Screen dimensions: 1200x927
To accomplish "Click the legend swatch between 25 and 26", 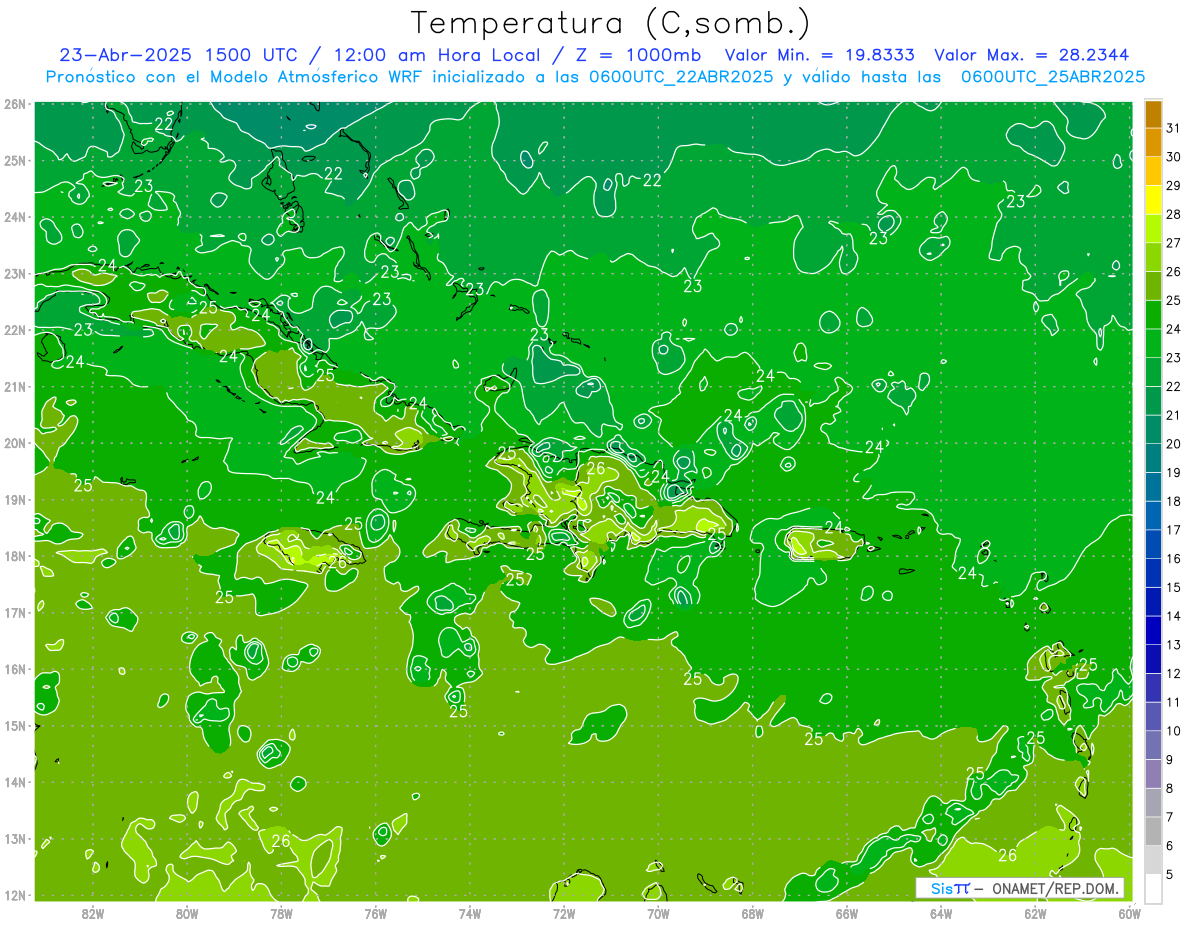I will 1153,286.
